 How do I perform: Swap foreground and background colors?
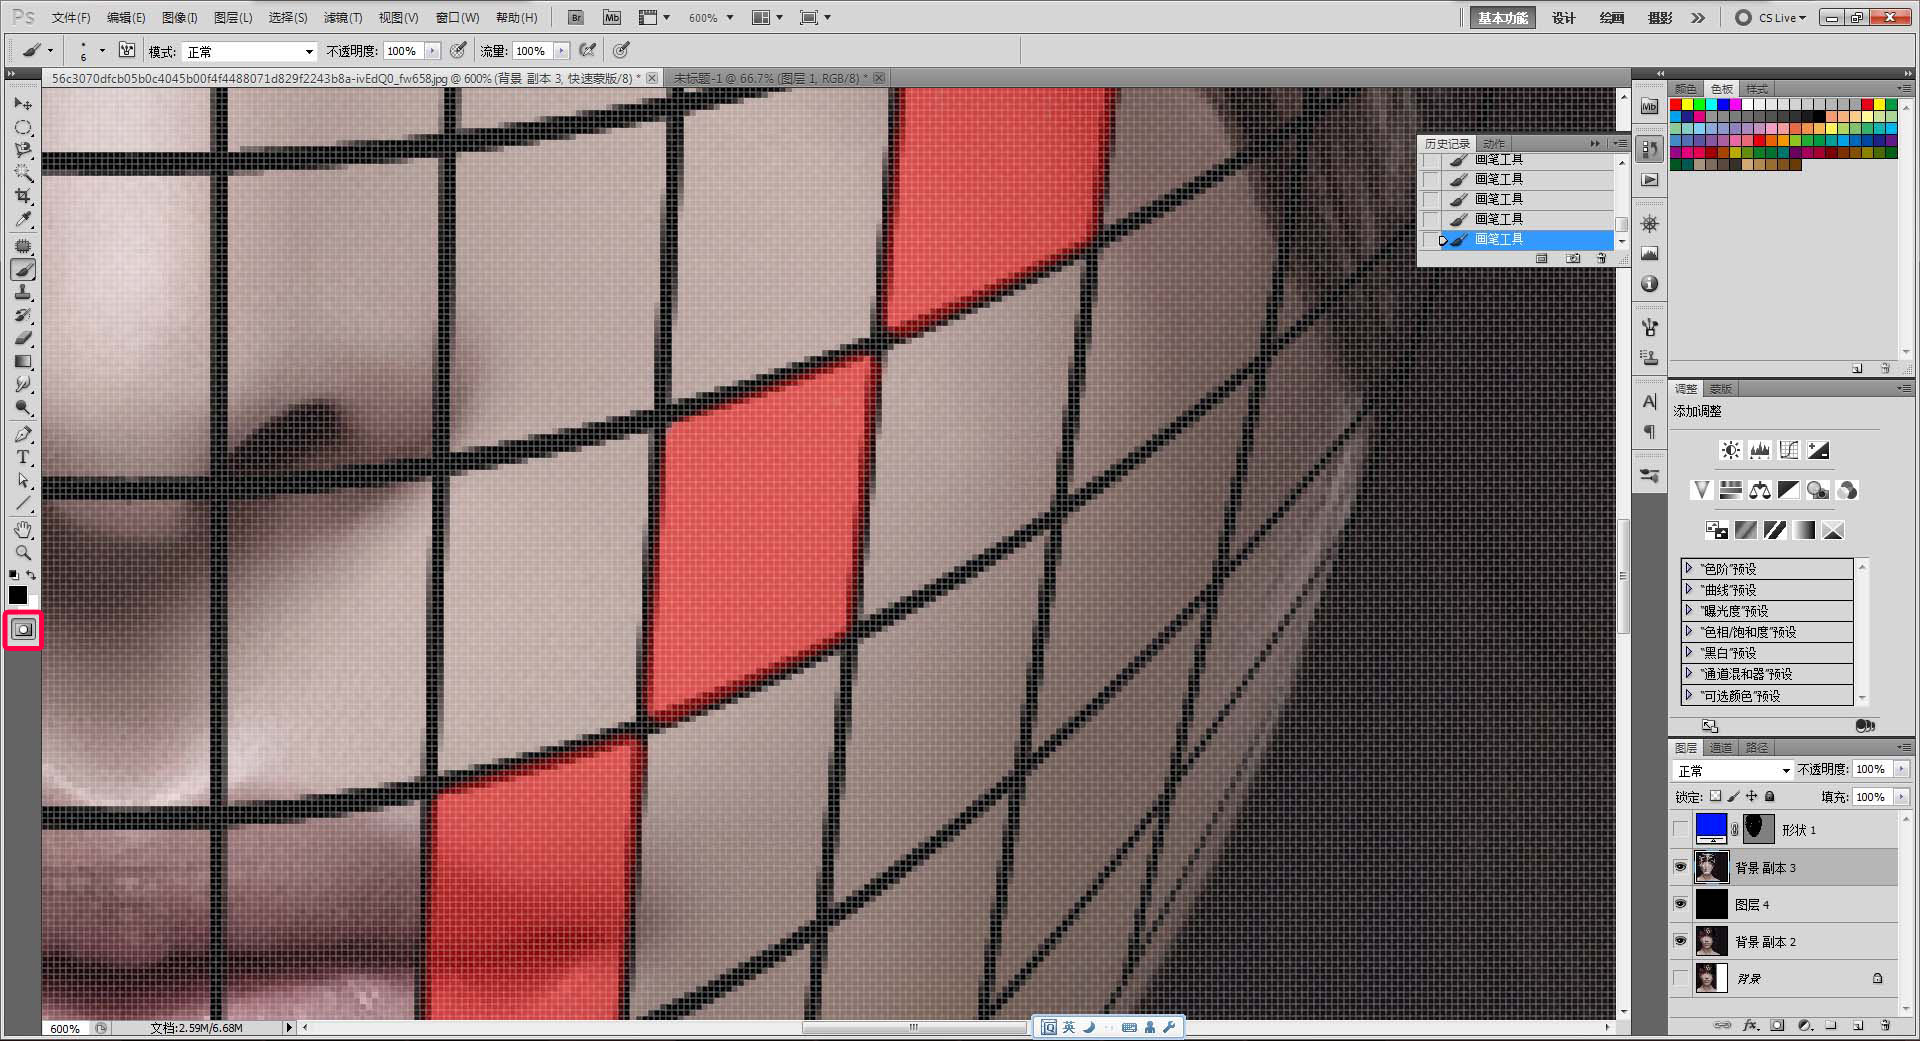[31, 575]
